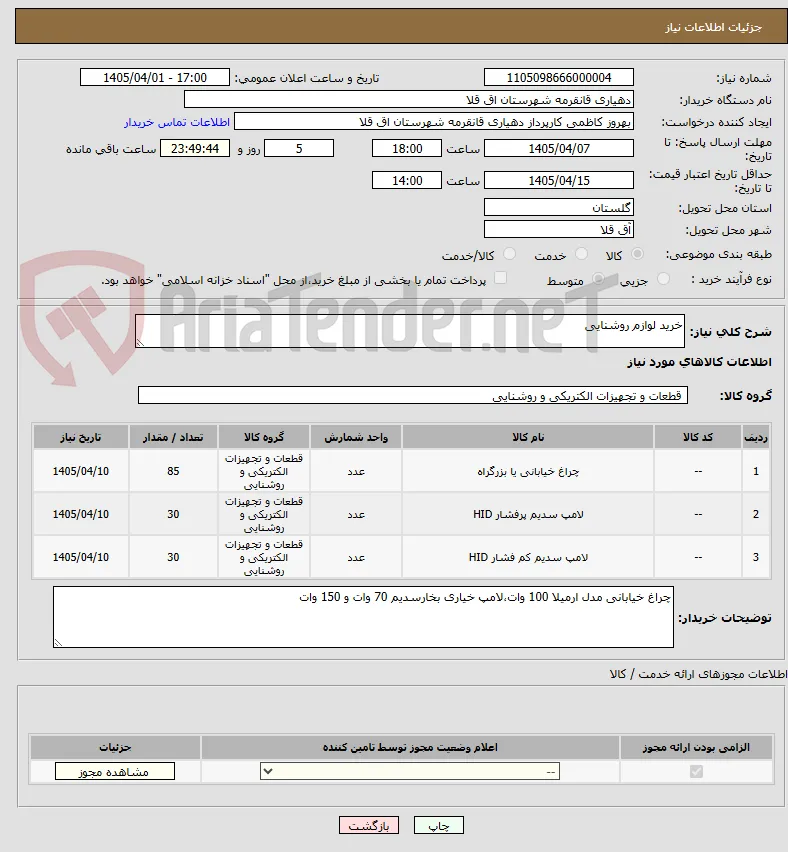
Task: Click the row number 1 cell
Action: click(x=756, y=472)
